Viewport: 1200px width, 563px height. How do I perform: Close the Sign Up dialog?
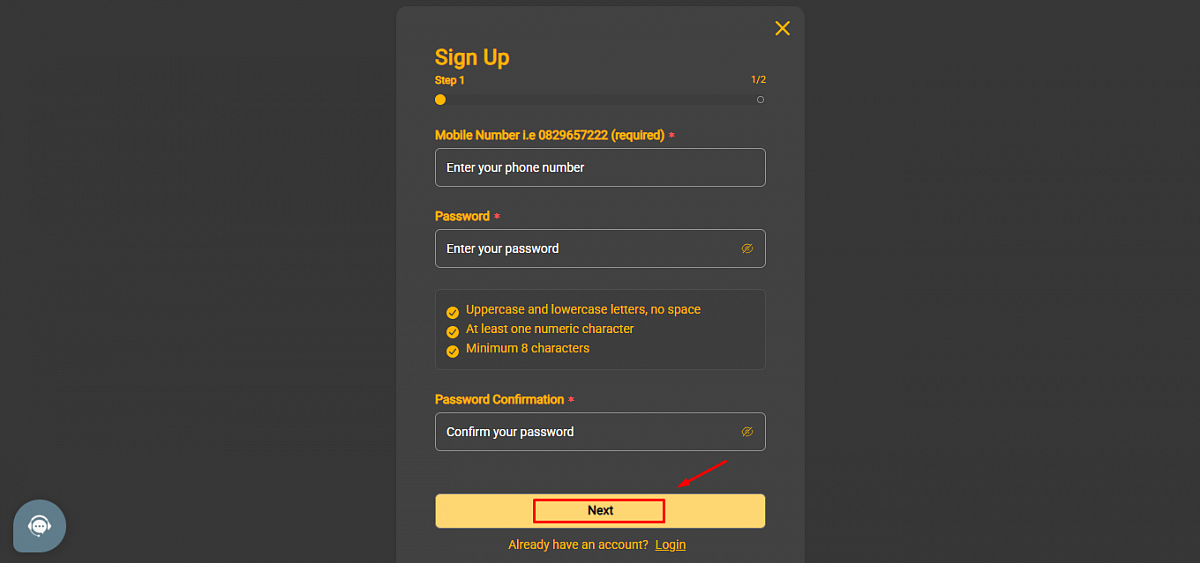click(782, 28)
